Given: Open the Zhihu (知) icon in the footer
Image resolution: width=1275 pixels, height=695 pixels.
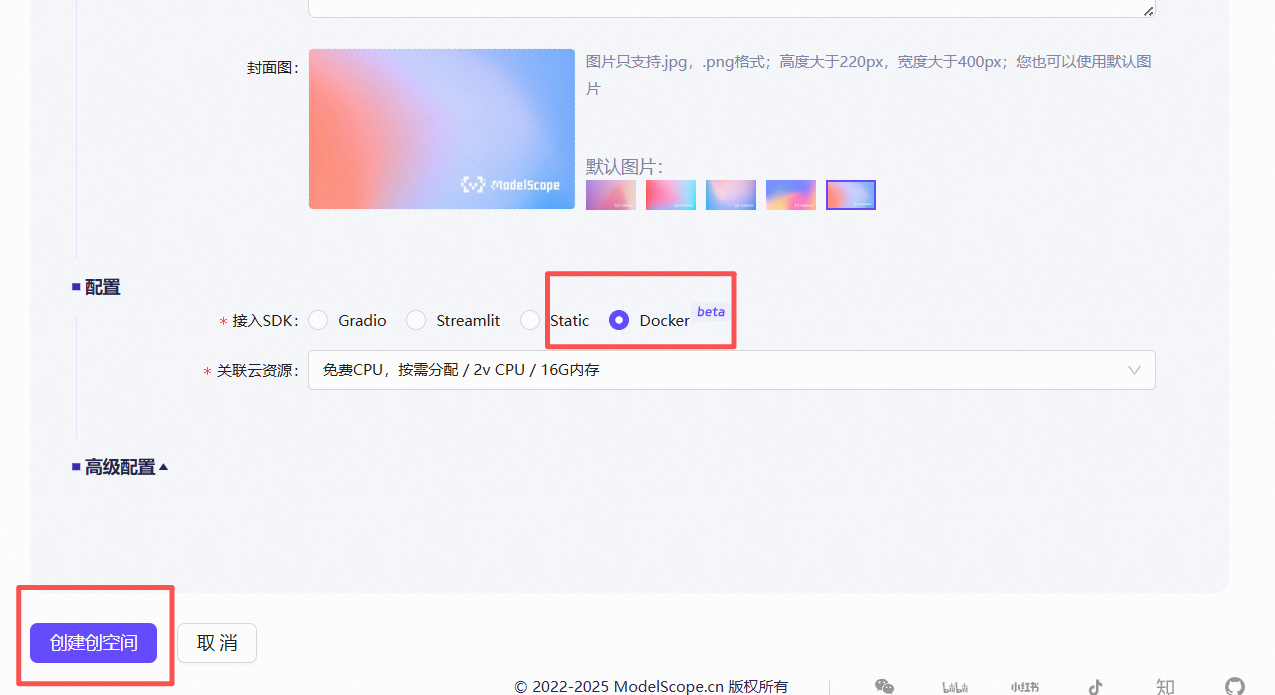Looking at the screenshot, I should tap(1164, 687).
